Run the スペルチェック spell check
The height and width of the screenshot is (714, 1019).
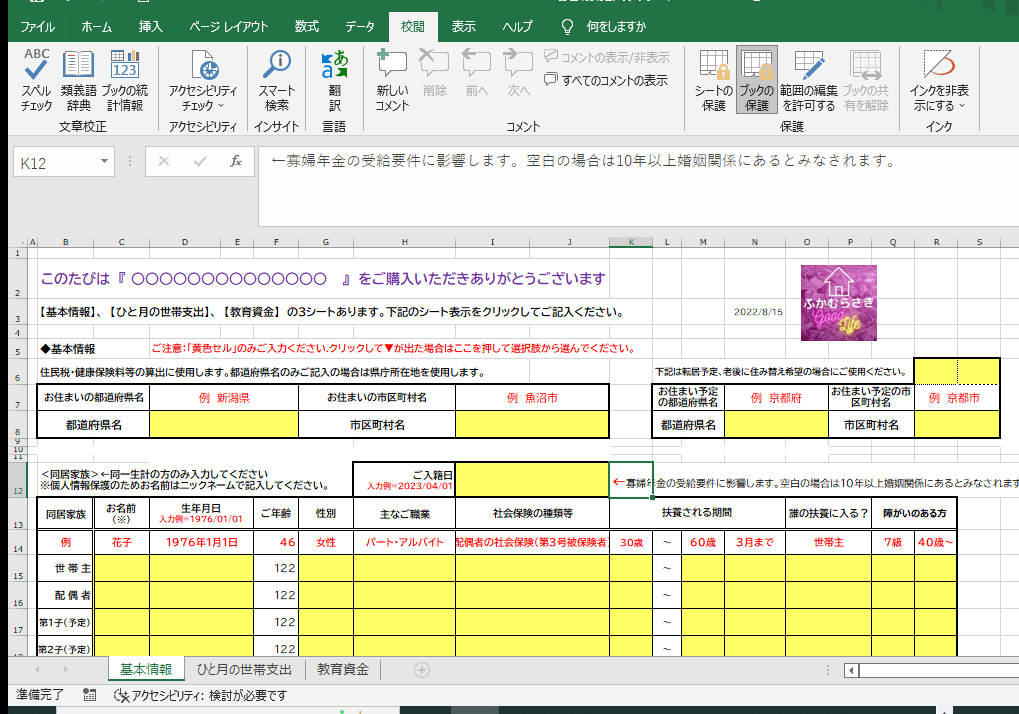pos(36,81)
